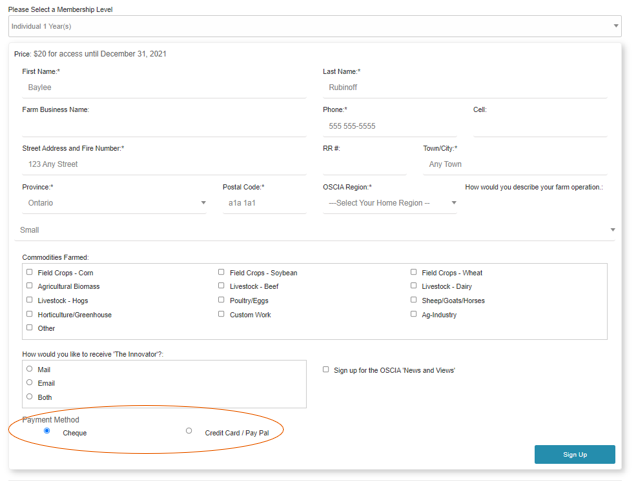
Task: Open the OSCIA Region dropdown
Action: [389, 203]
